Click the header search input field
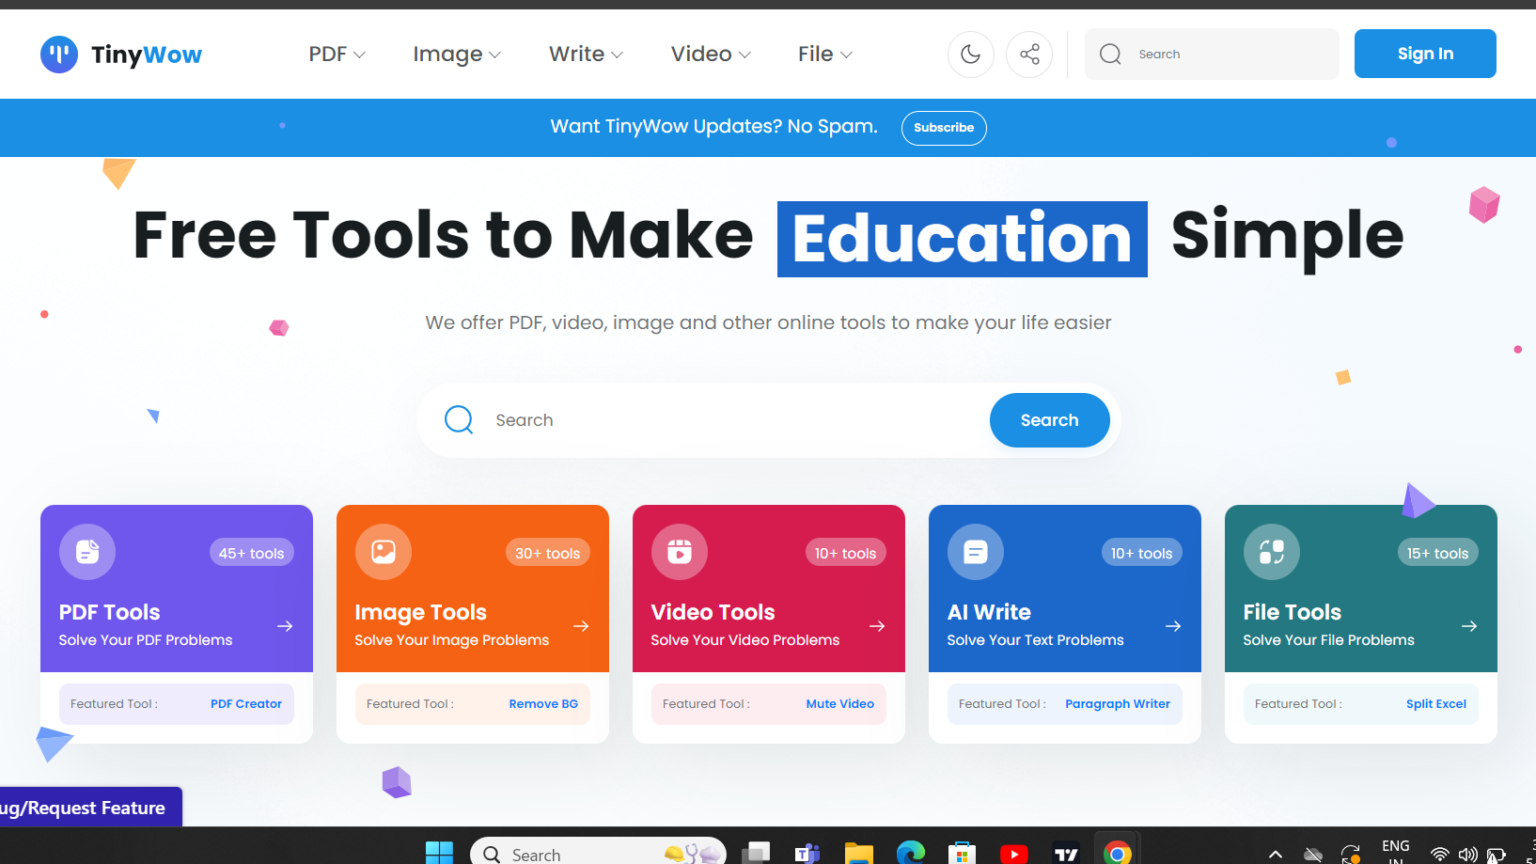The height and width of the screenshot is (864, 1536). click(1212, 54)
